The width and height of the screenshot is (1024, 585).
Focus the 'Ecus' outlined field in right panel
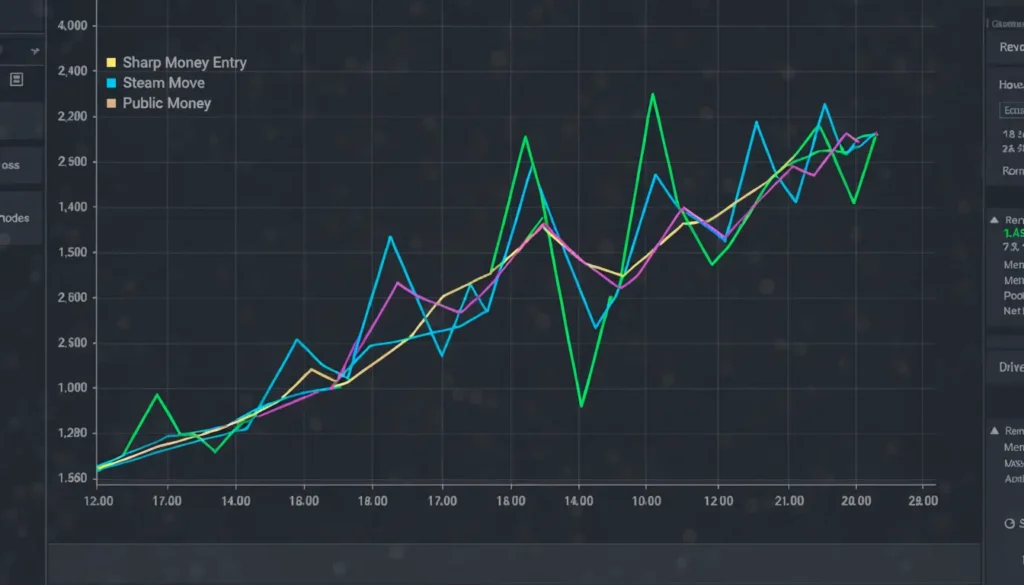coord(1012,110)
